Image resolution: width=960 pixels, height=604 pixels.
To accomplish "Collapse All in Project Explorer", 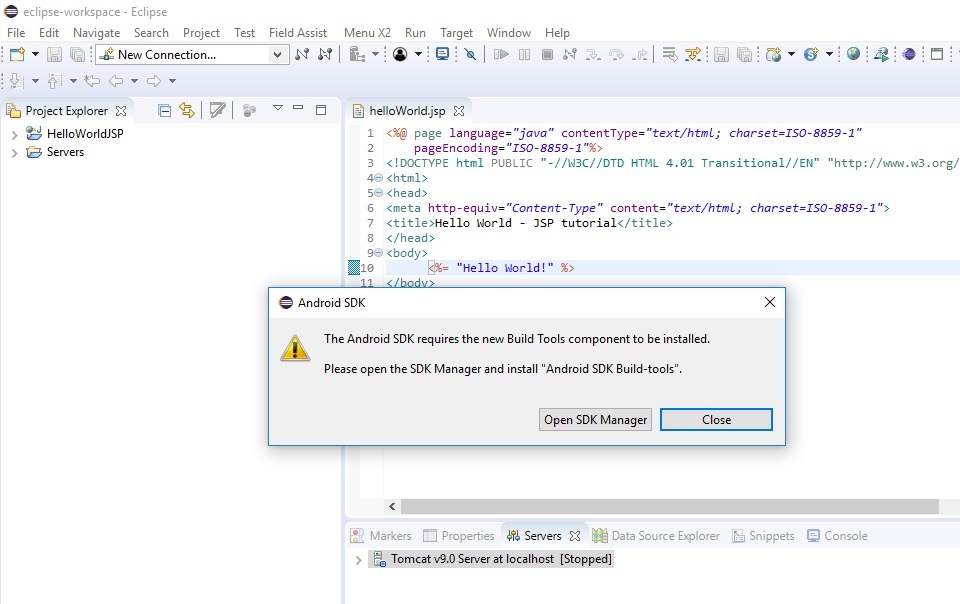I will click(x=164, y=110).
